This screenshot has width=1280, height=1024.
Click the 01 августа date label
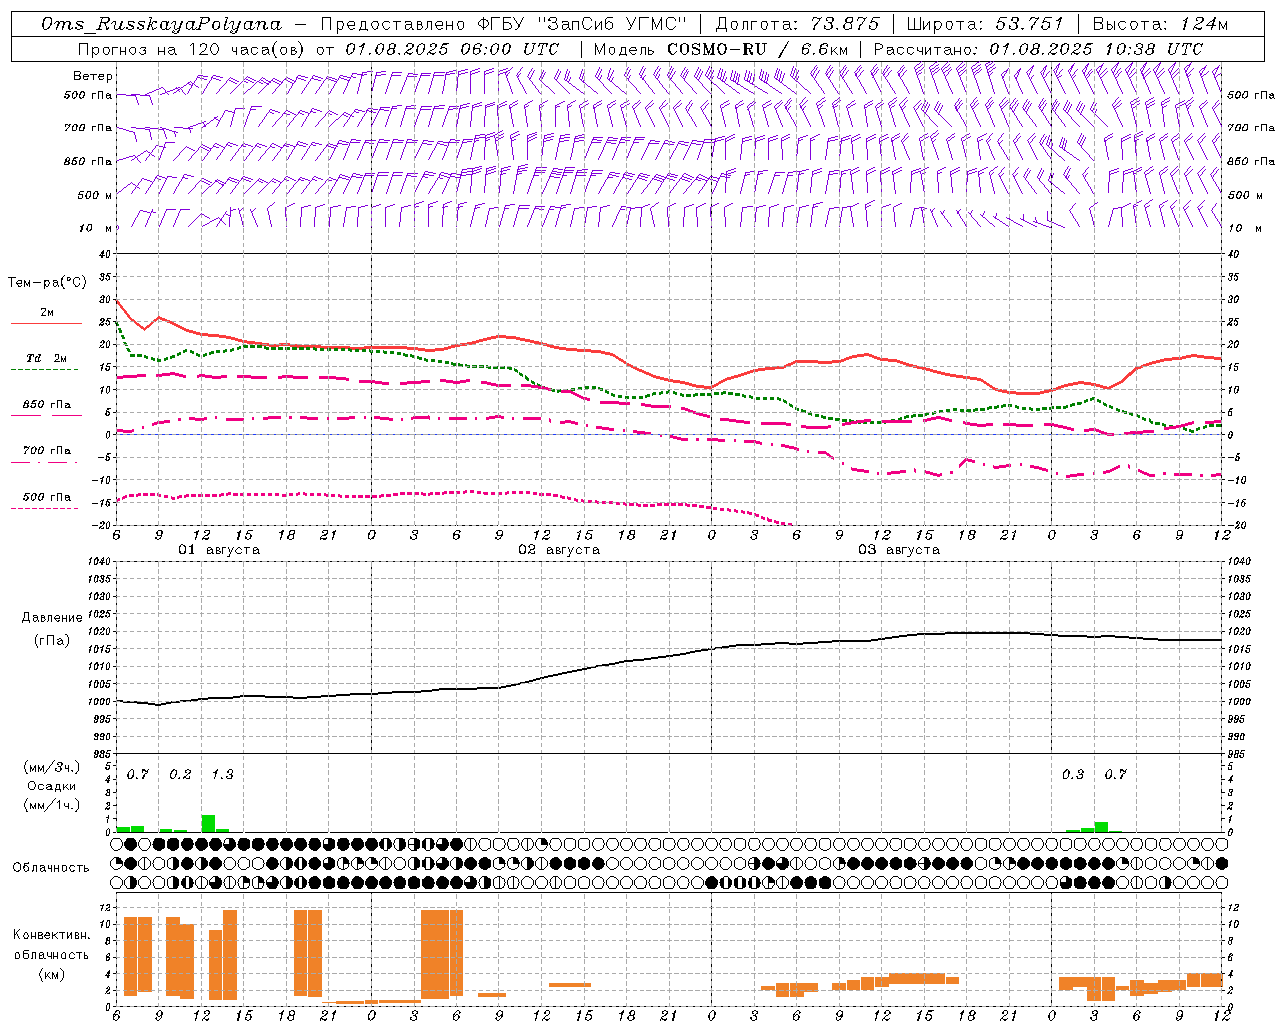coord(219,550)
